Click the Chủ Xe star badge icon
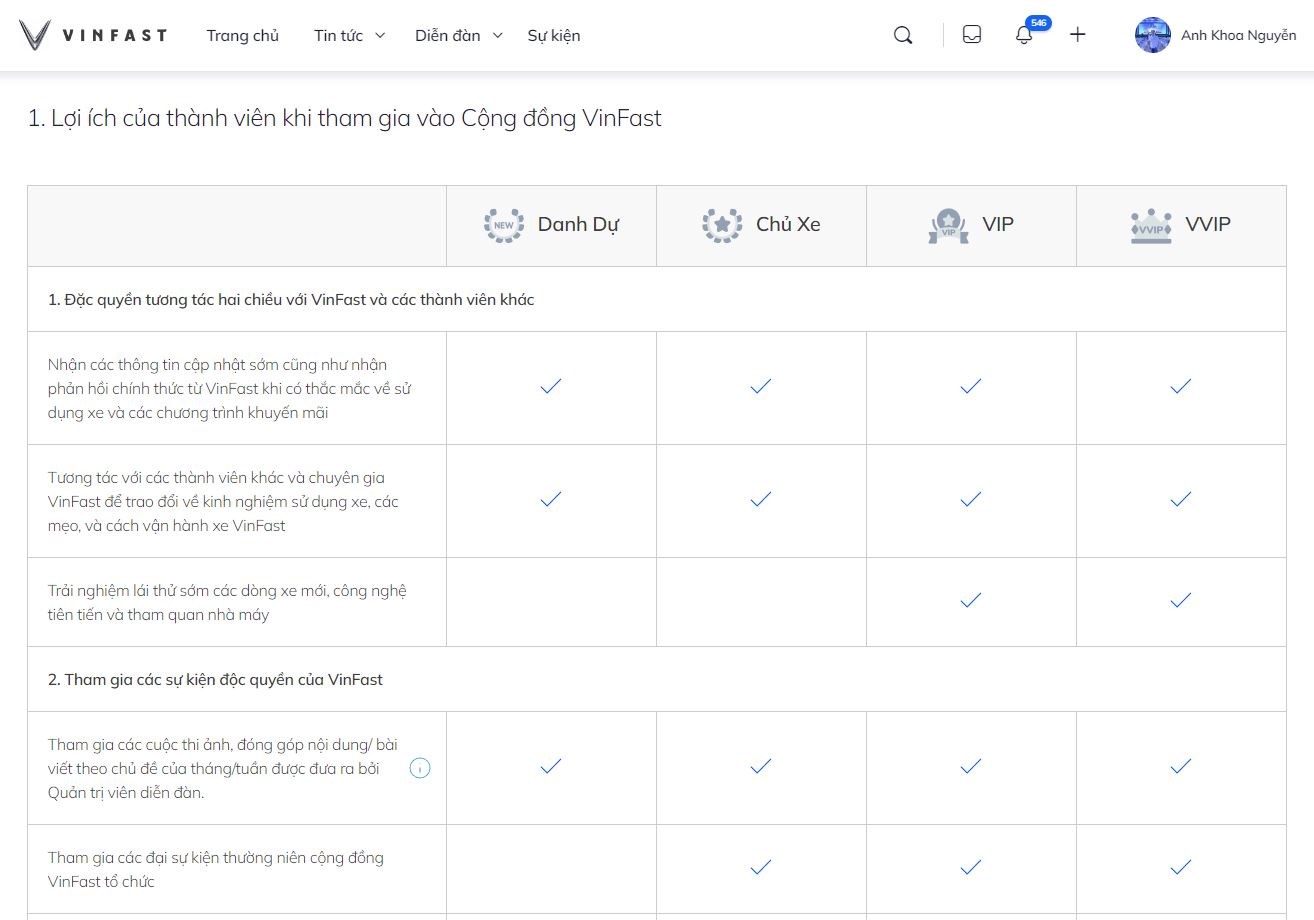Screen dimensions: 1314x920 tap(722, 225)
